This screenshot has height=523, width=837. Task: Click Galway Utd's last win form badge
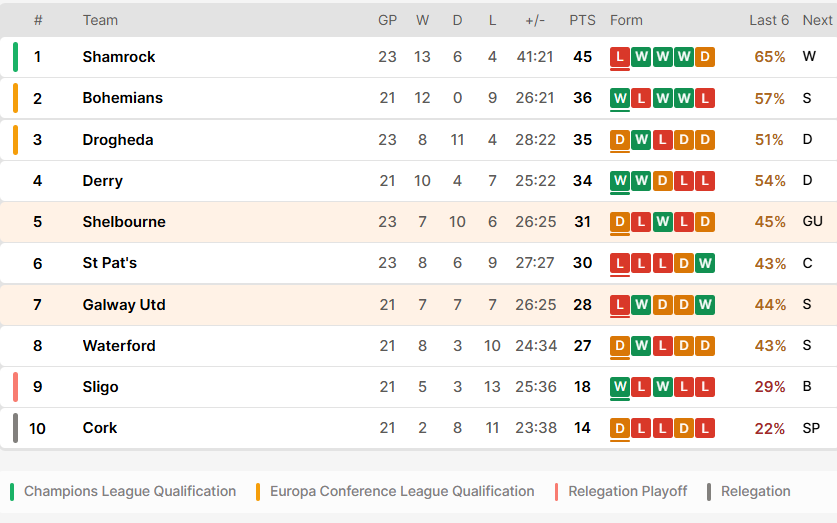[705, 305]
